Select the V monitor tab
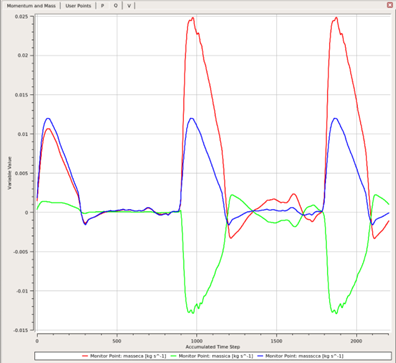Viewport: 396px width, 363px height. (129, 6)
